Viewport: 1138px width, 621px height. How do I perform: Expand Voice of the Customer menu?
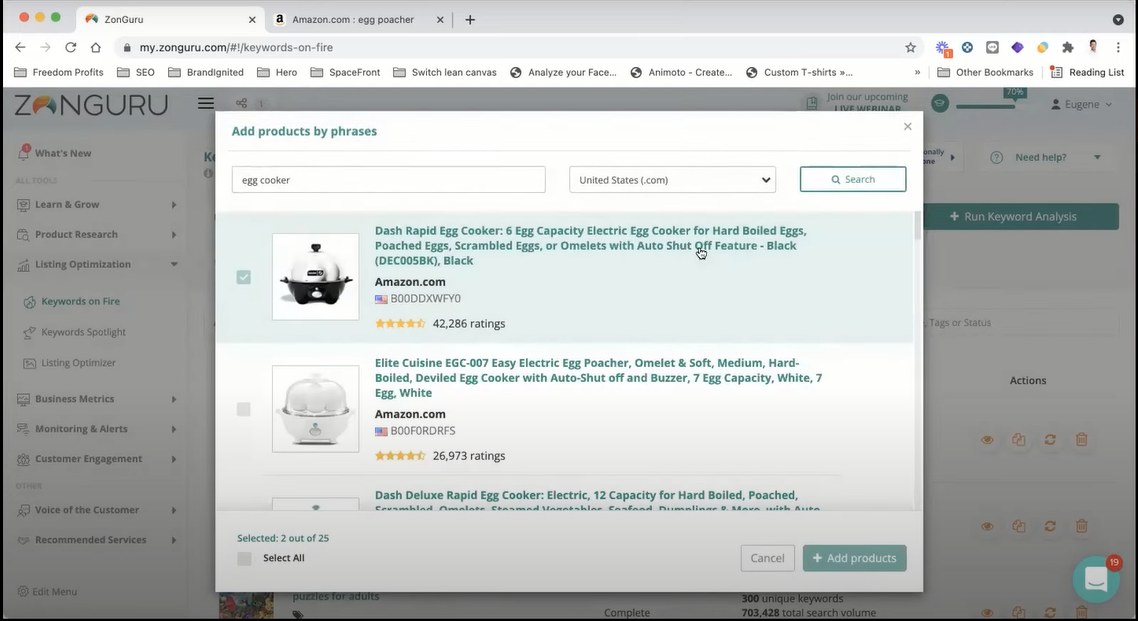[x=97, y=510]
